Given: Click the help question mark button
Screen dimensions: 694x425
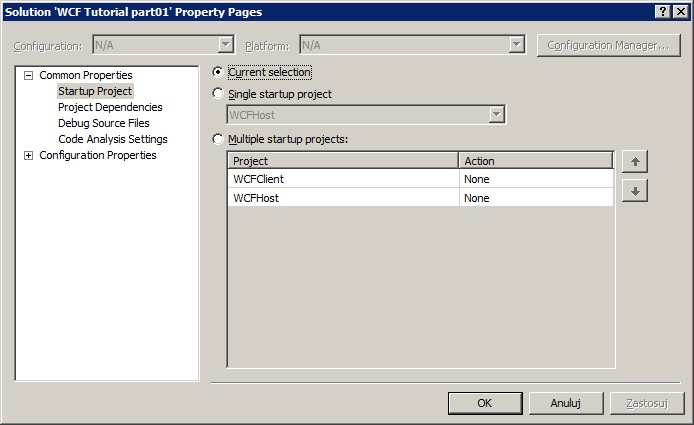Looking at the screenshot, I should [662, 11].
